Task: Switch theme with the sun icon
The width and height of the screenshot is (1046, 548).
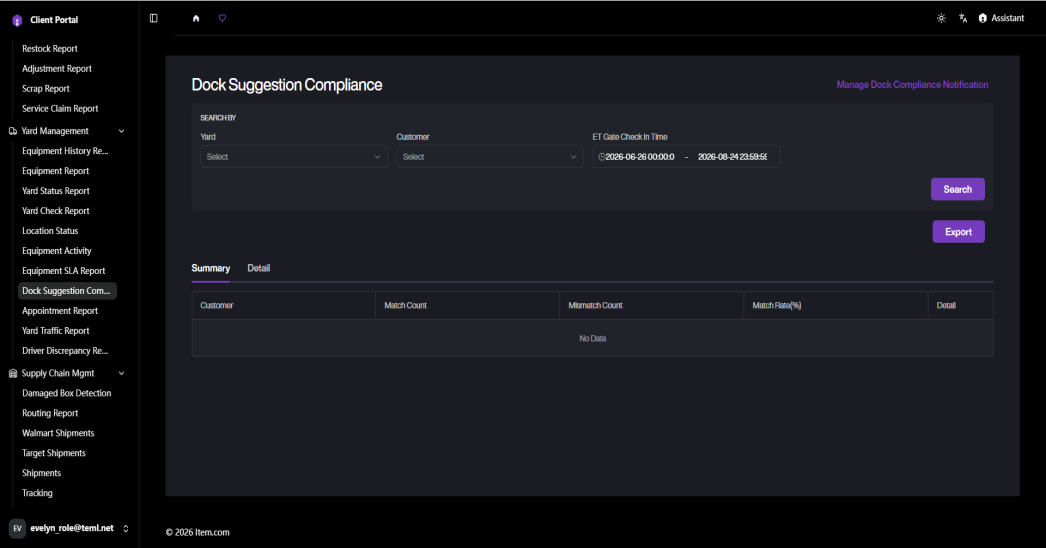Action: 941,18
